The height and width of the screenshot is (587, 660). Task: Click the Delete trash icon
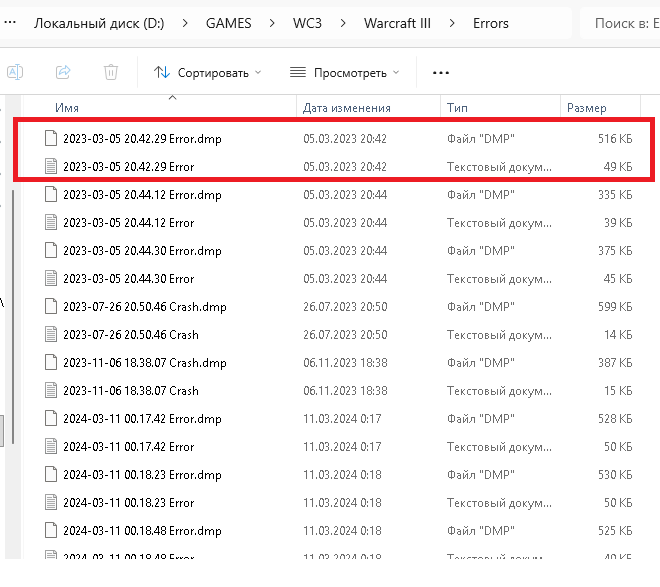tap(111, 72)
